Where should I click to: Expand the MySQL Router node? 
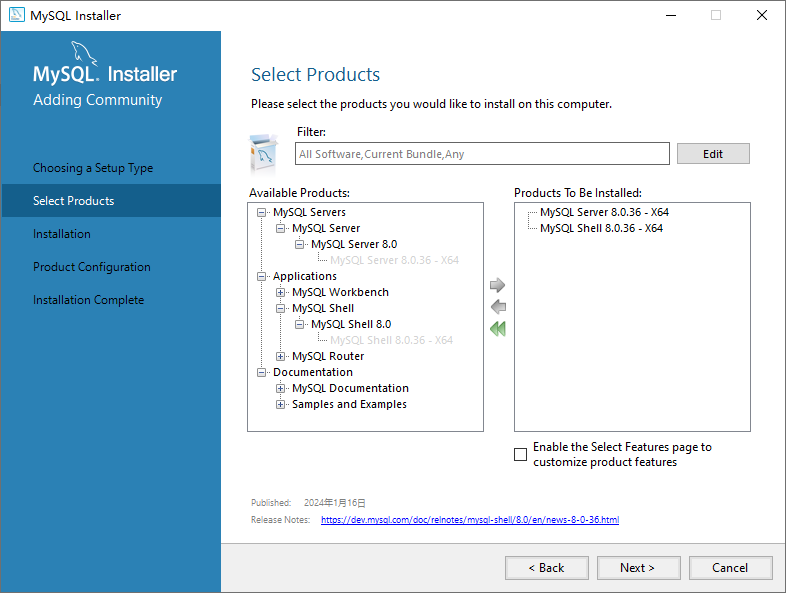[281, 356]
